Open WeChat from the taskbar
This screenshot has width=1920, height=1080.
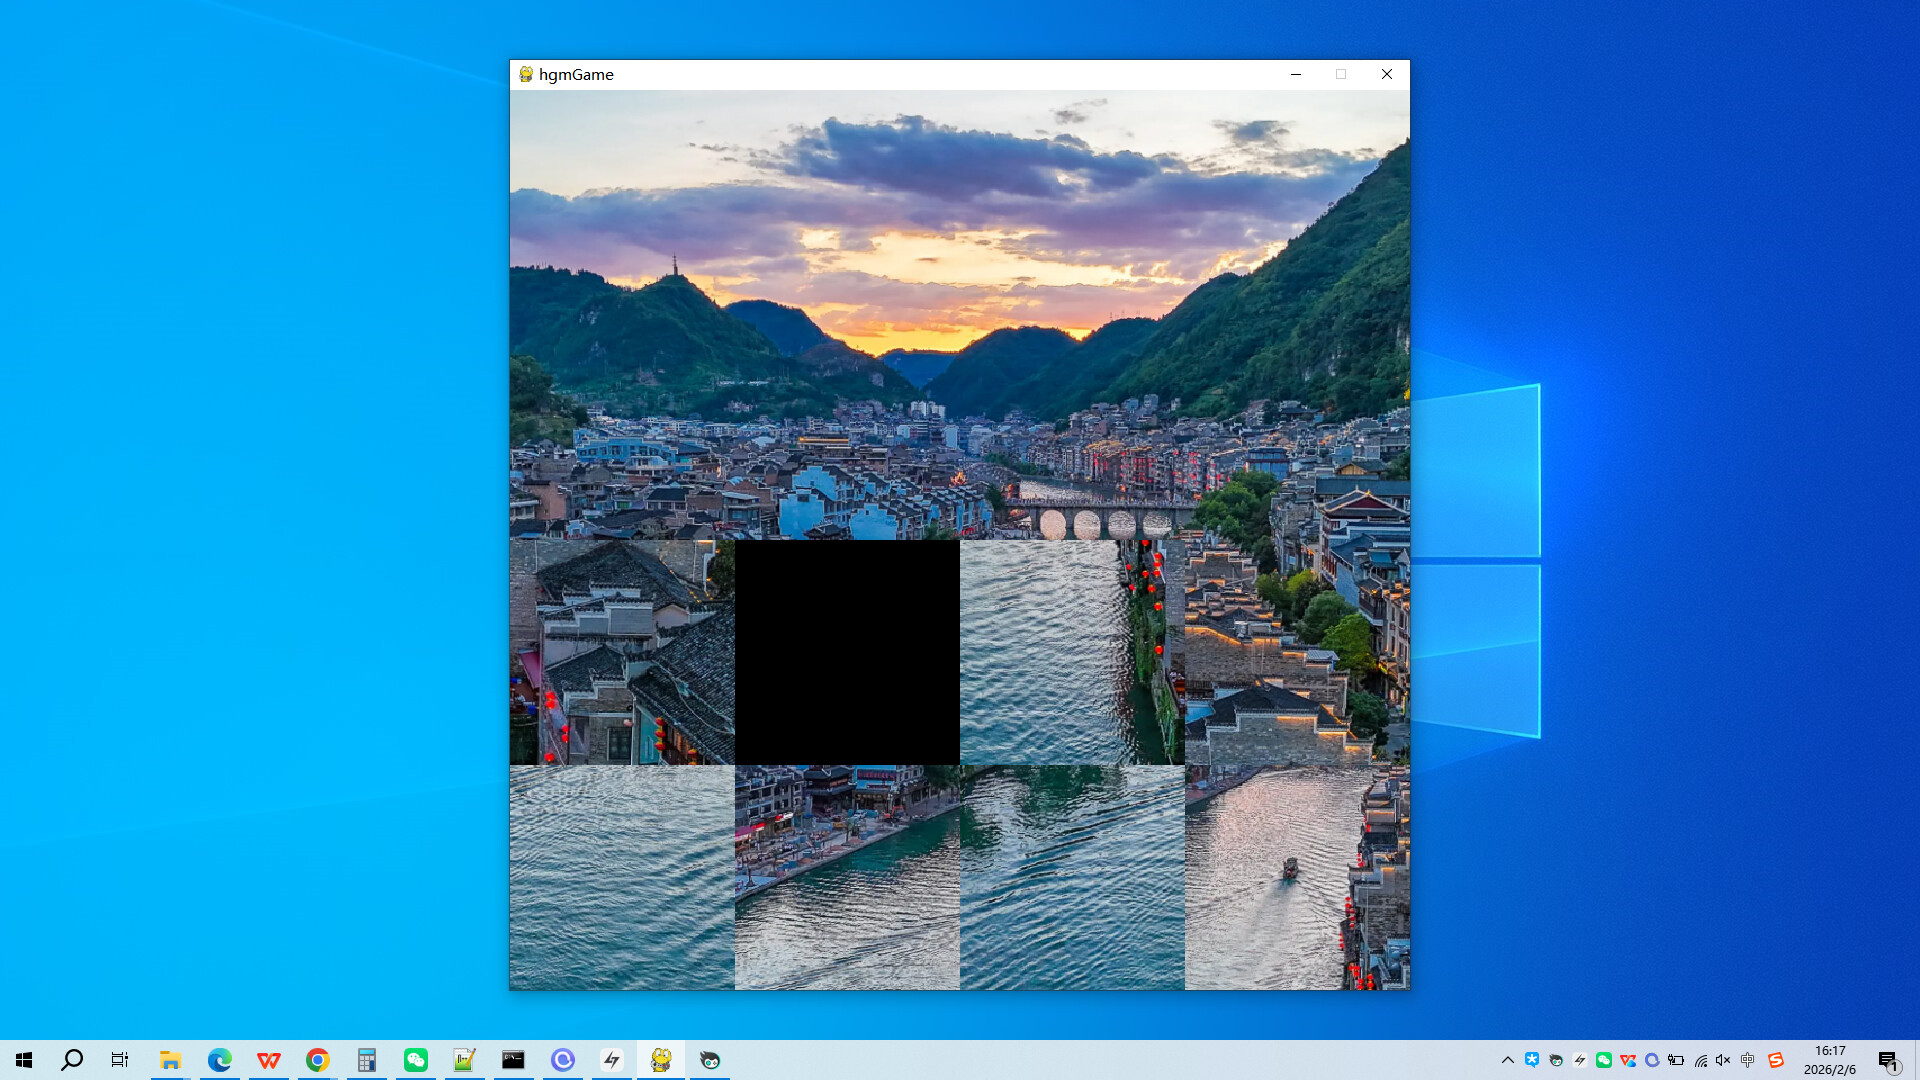415,1059
